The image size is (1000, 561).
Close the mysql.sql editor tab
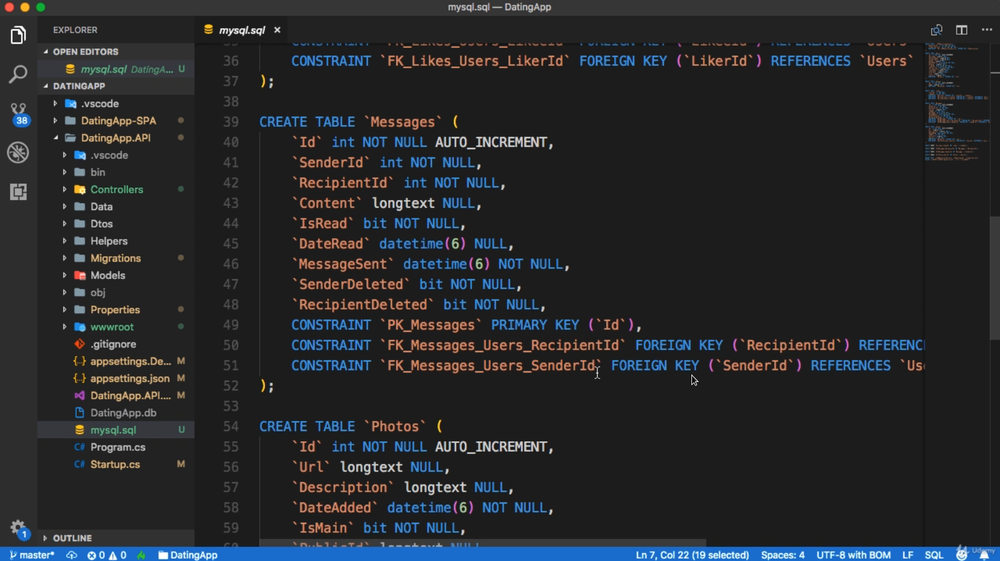coord(277,30)
